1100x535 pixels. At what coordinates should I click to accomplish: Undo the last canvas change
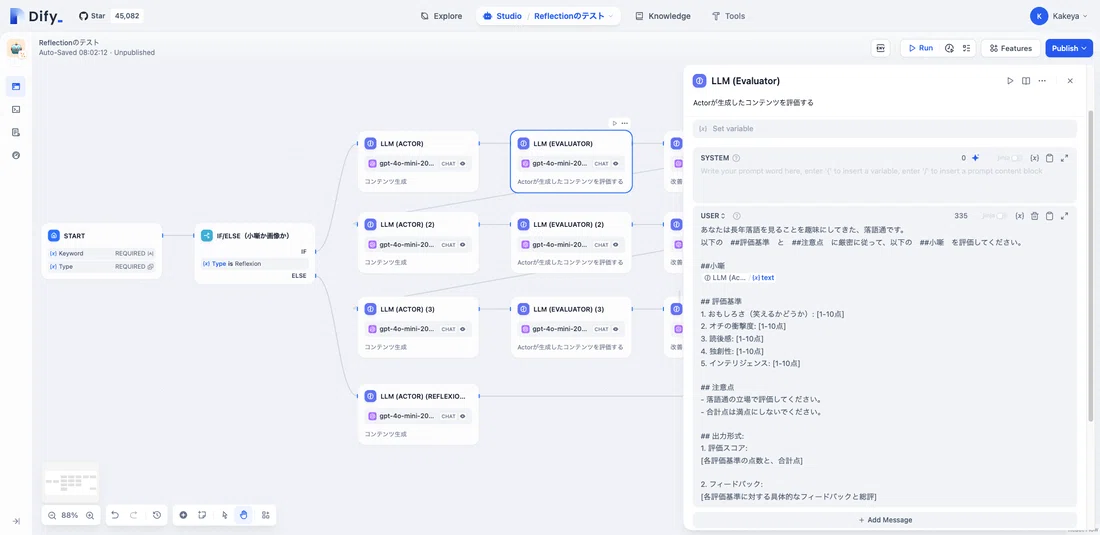point(115,515)
